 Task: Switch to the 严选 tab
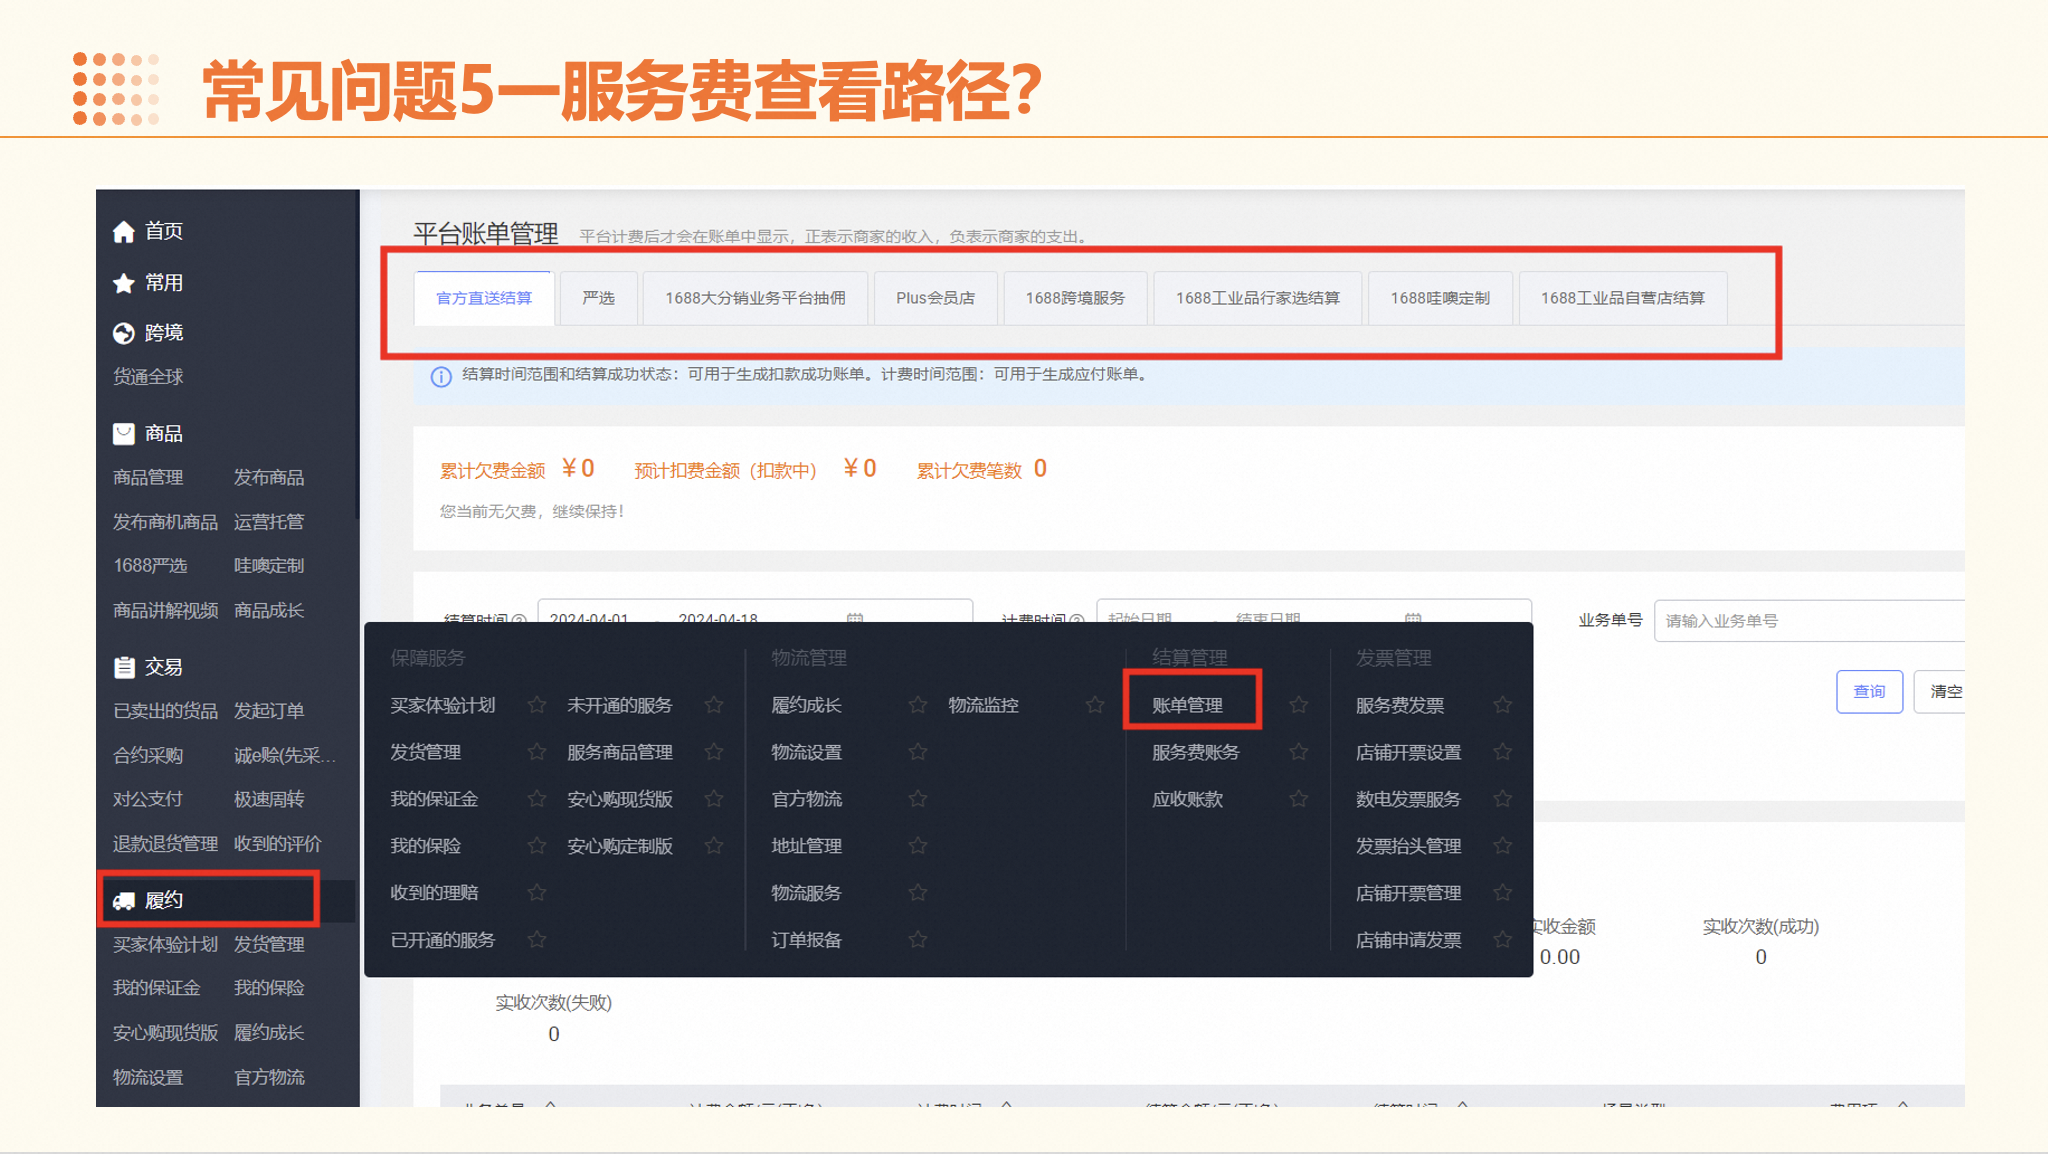tap(598, 298)
